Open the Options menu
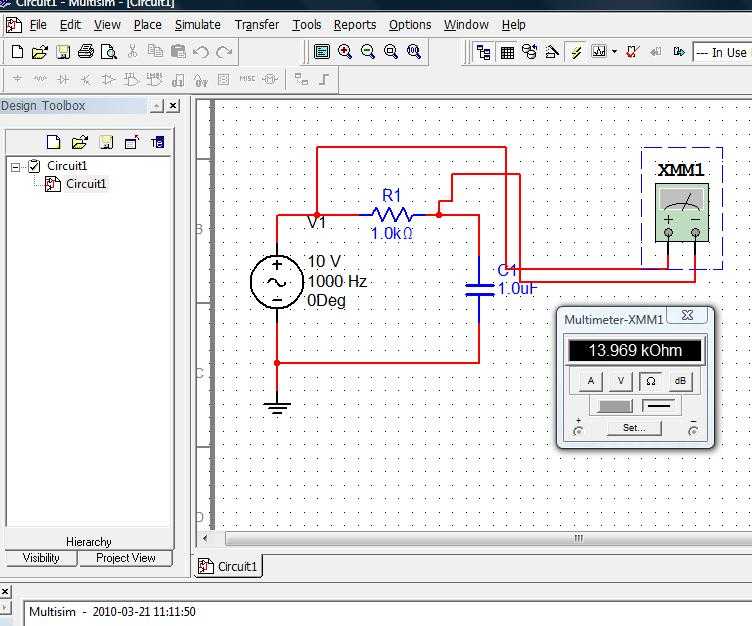Screen dimensions: 752x626 click(410, 24)
